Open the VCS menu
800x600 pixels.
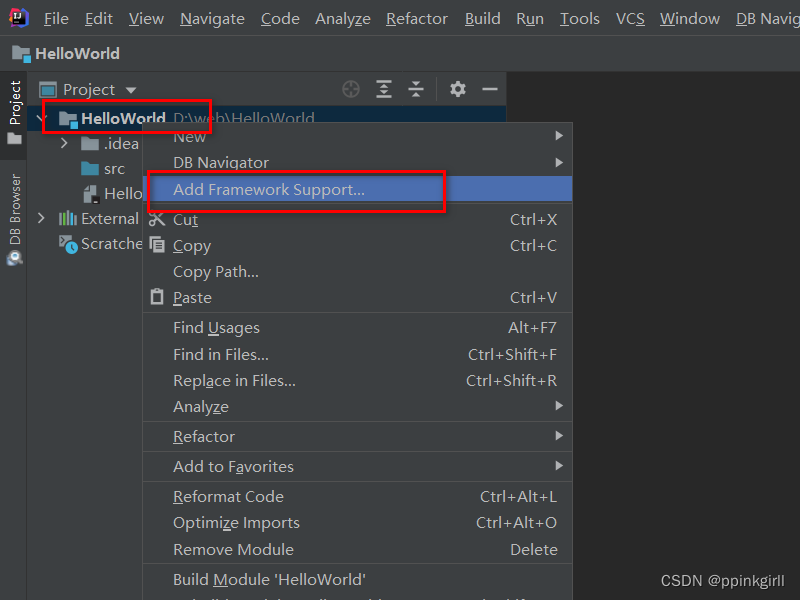pyautogui.click(x=630, y=19)
